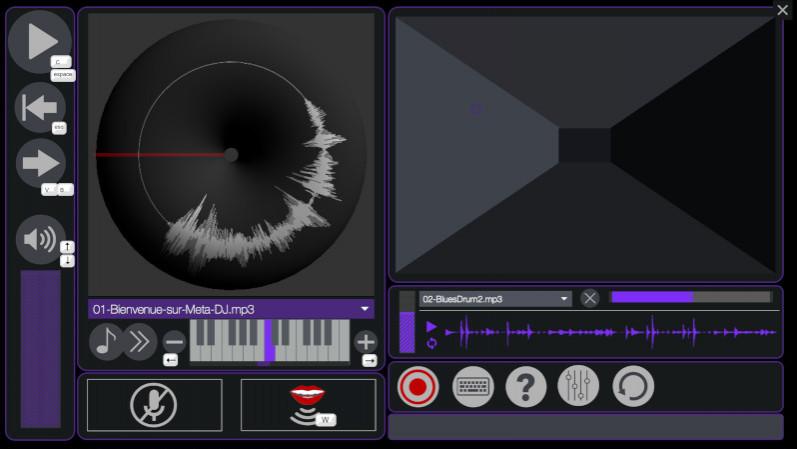Image resolution: width=797 pixels, height=449 pixels.
Task: Open the mixer sliders icon
Action: click(x=579, y=386)
